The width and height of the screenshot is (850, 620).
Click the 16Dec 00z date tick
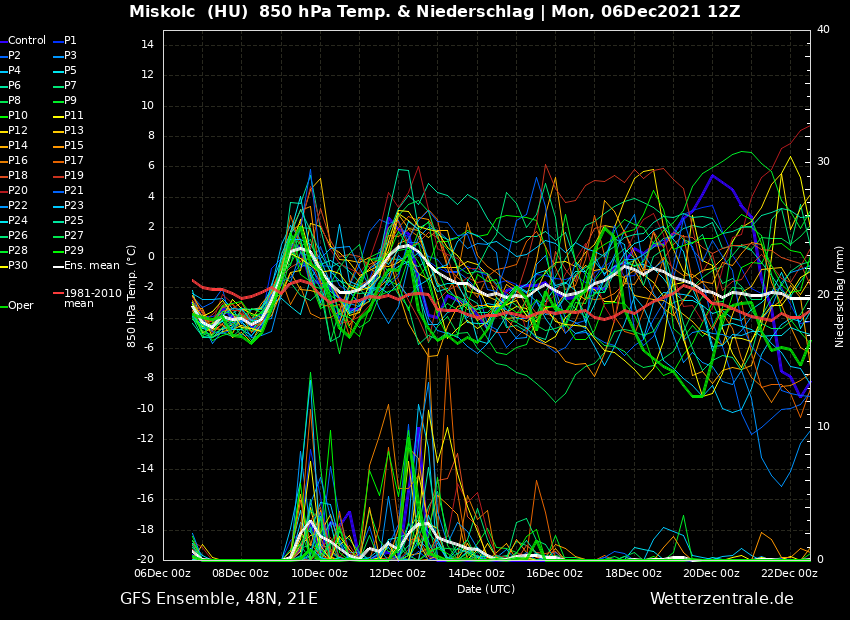pyautogui.click(x=554, y=574)
